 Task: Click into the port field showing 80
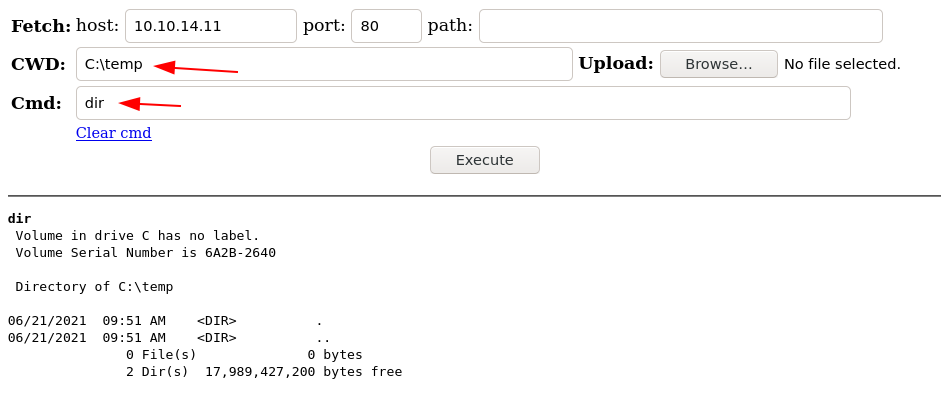coord(386,26)
